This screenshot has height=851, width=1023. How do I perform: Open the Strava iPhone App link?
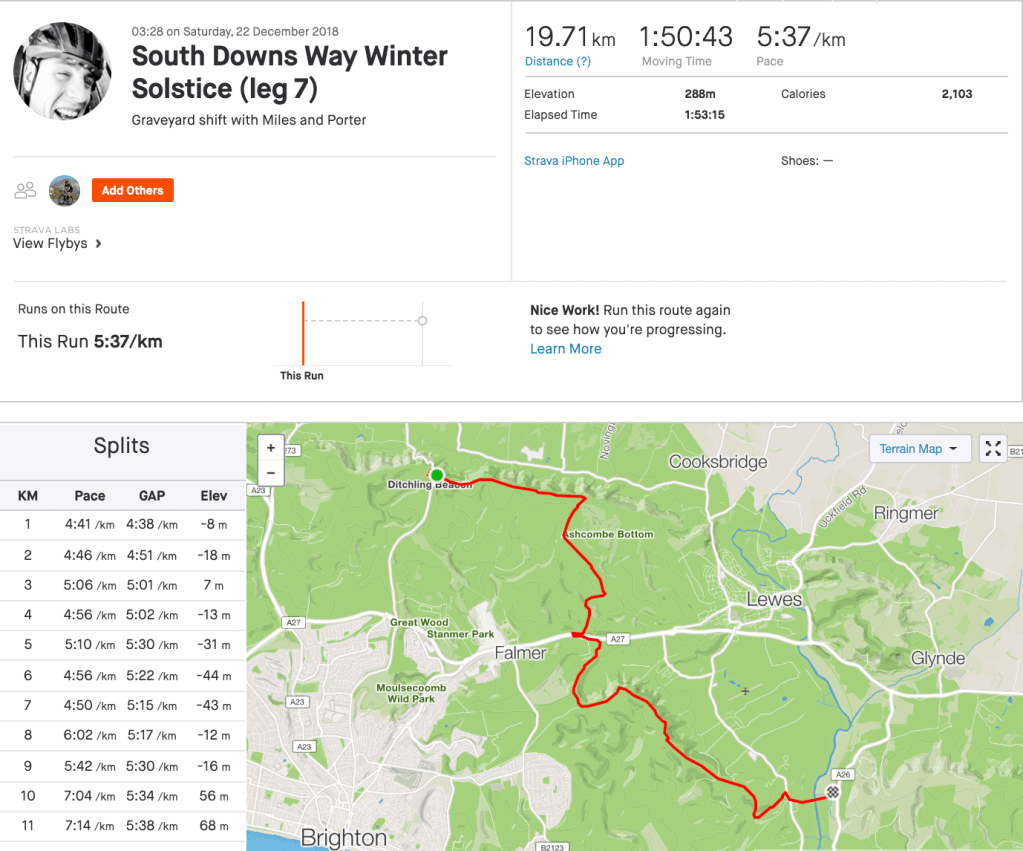[574, 161]
